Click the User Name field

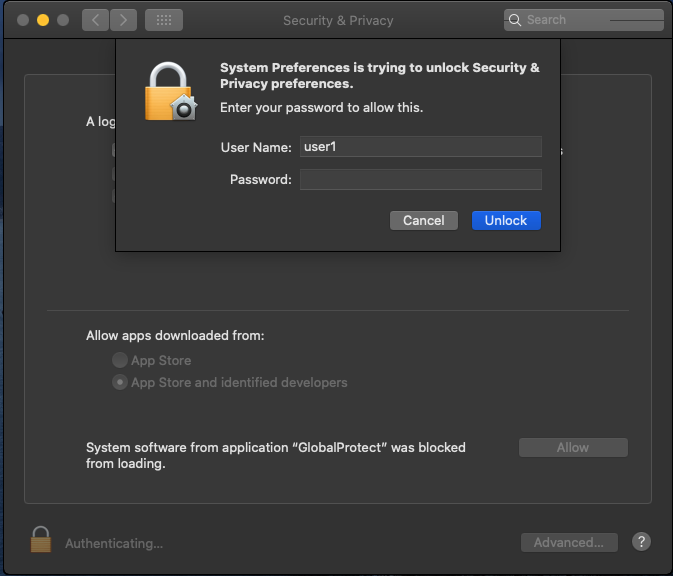[x=420, y=147]
